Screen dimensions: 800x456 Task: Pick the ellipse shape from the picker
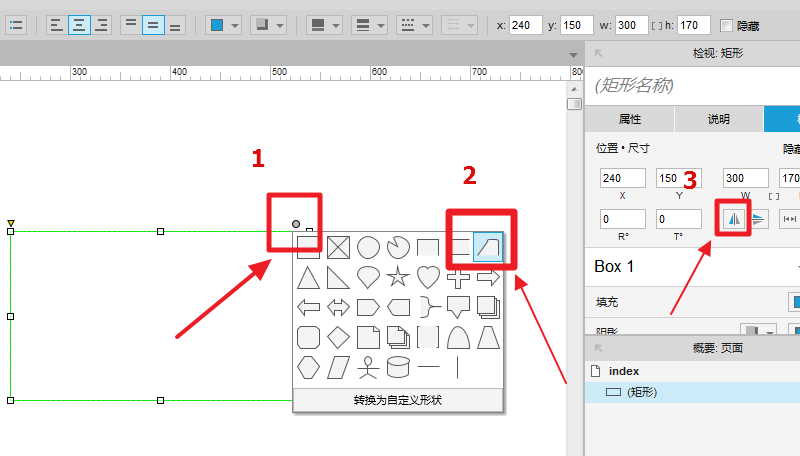[368, 247]
